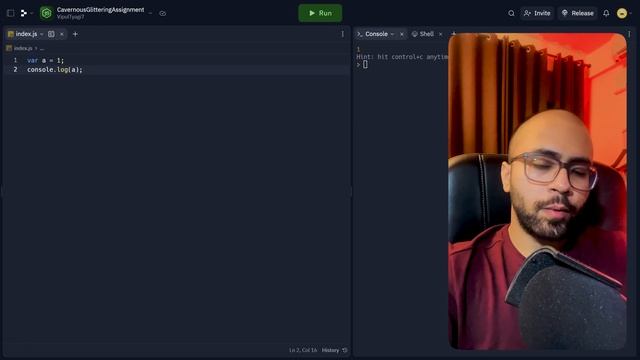Open the notifications bell
Viewport: 640px width, 360px height.
click(606, 13)
